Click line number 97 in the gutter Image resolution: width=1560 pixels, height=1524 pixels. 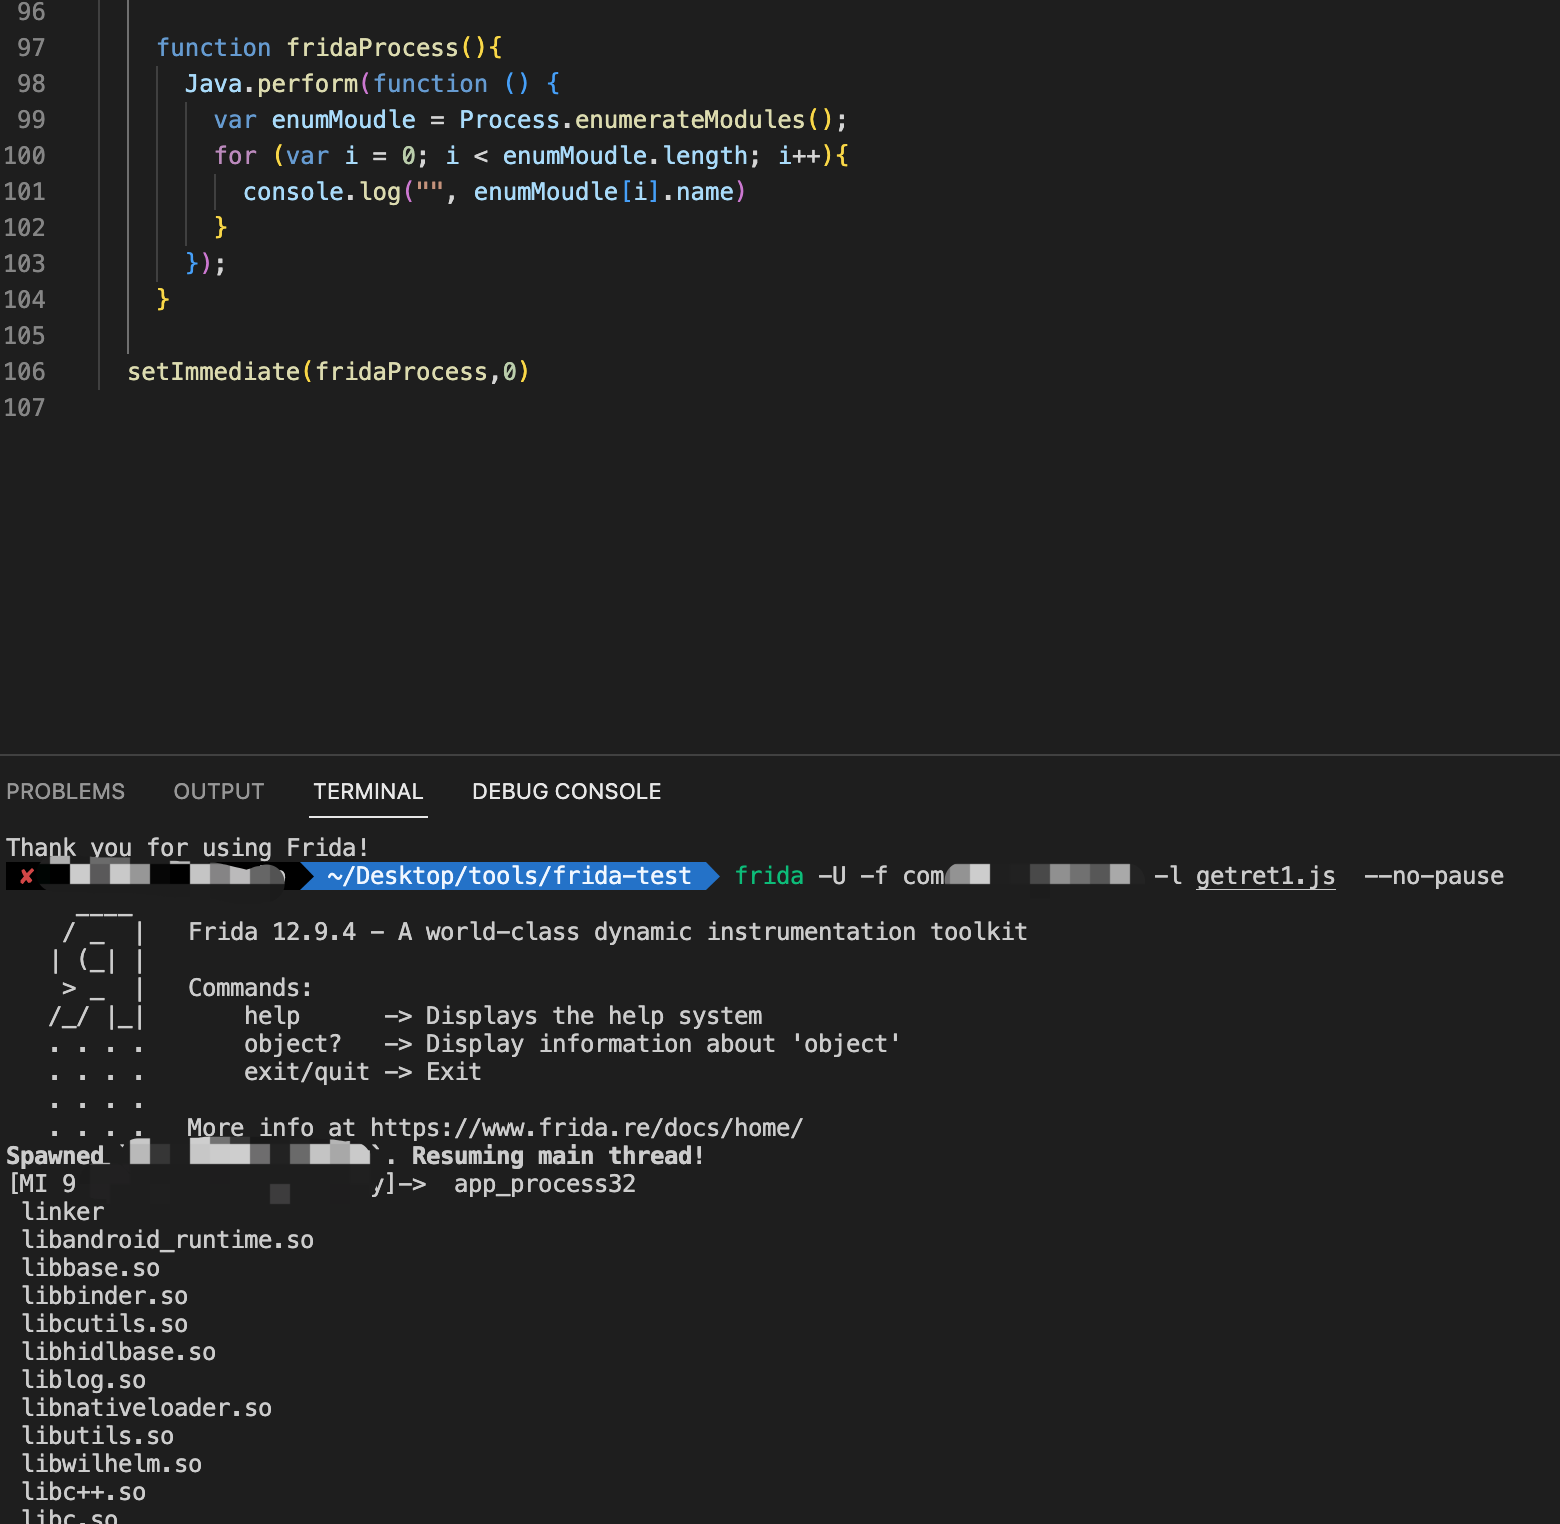coord(31,48)
